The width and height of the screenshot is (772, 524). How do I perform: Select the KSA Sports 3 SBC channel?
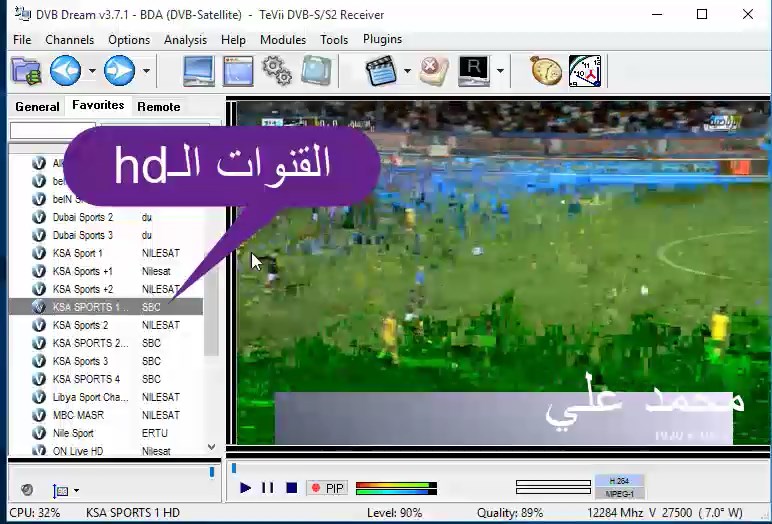pos(106,361)
